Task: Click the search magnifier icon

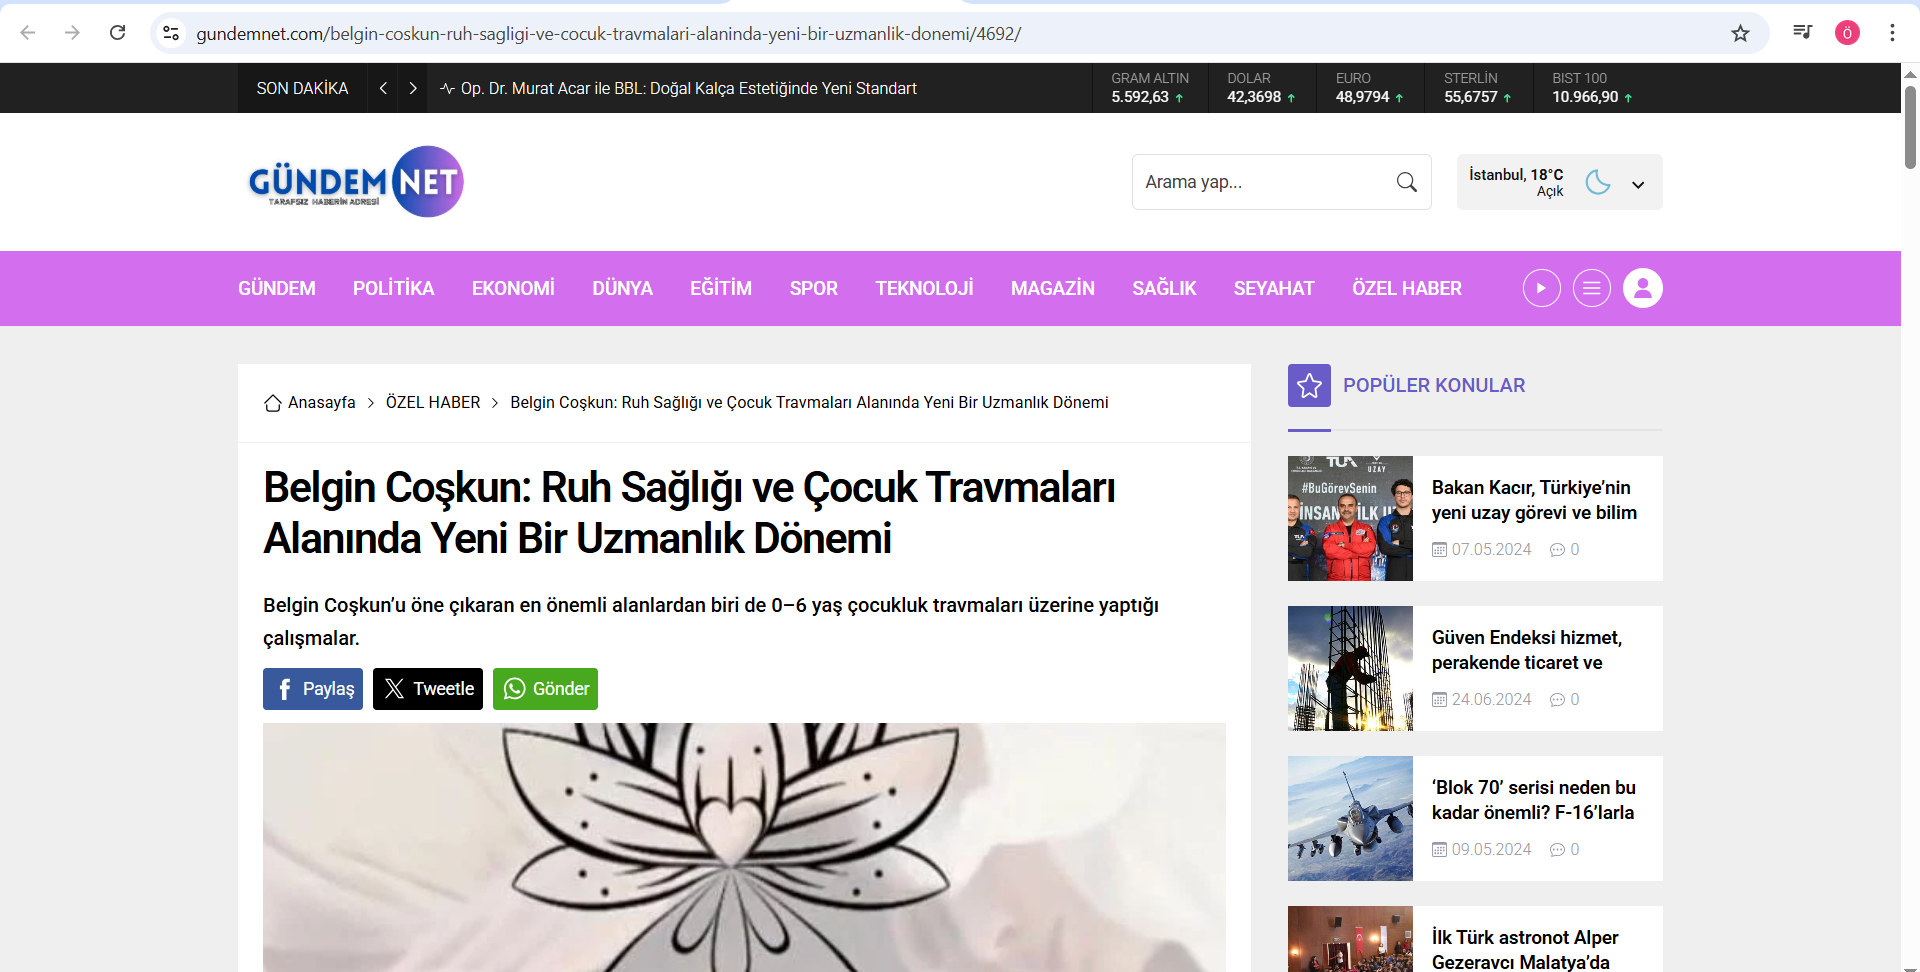Action: coord(1406,182)
